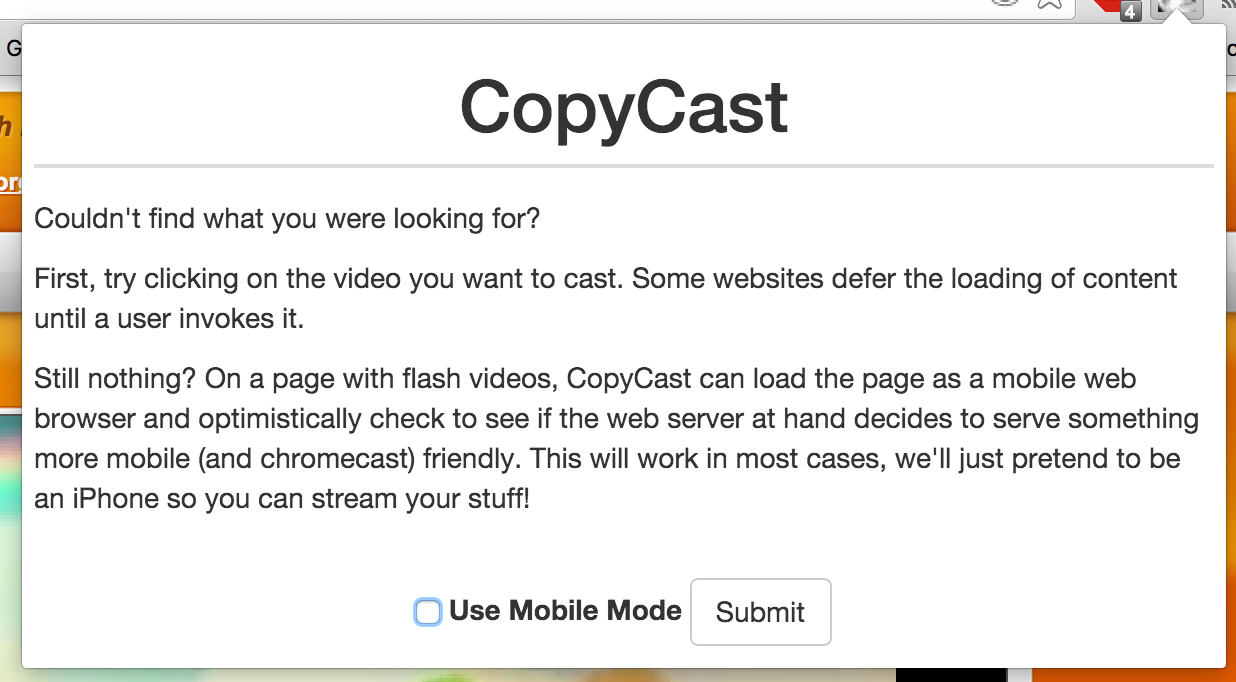Click the red extension icon with badge 4

coord(1119,9)
